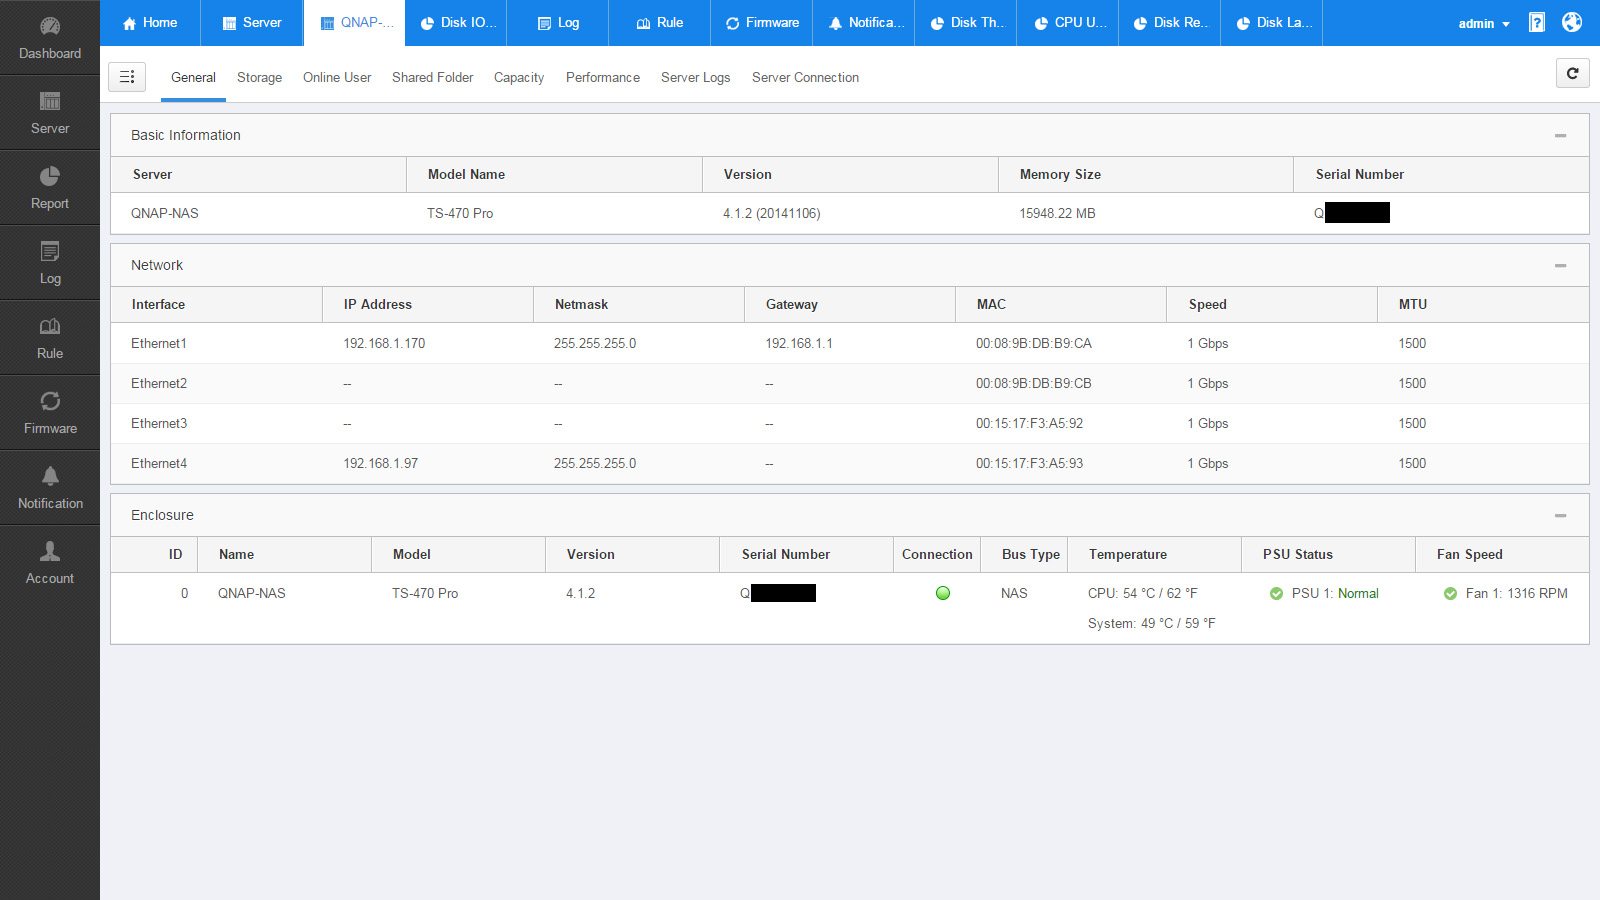Open the Capacity sub-tab
Viewport: 1600px width, 900px height.
click(519, 77)
